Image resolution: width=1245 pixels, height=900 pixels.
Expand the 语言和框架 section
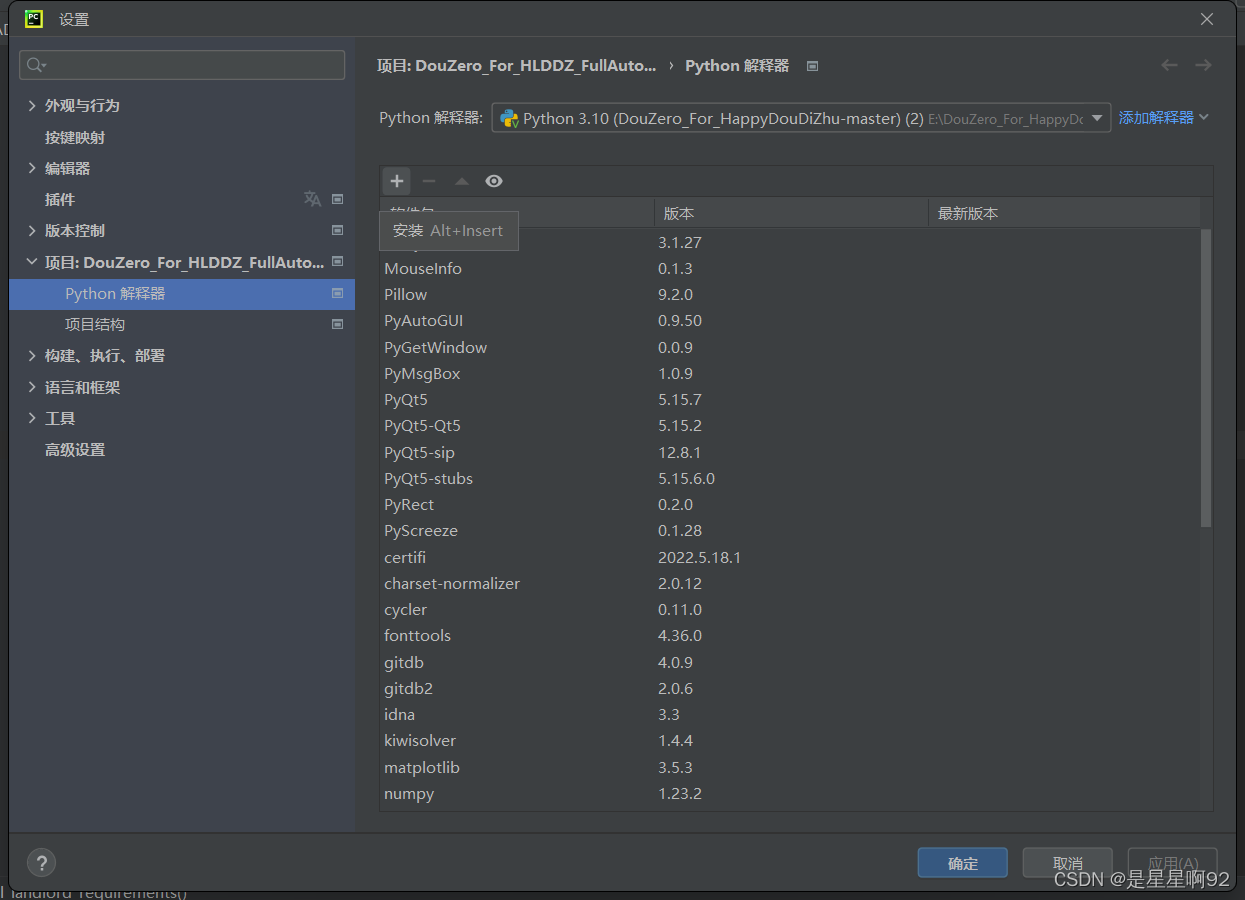pyautogui.click(x=32, y=387)
